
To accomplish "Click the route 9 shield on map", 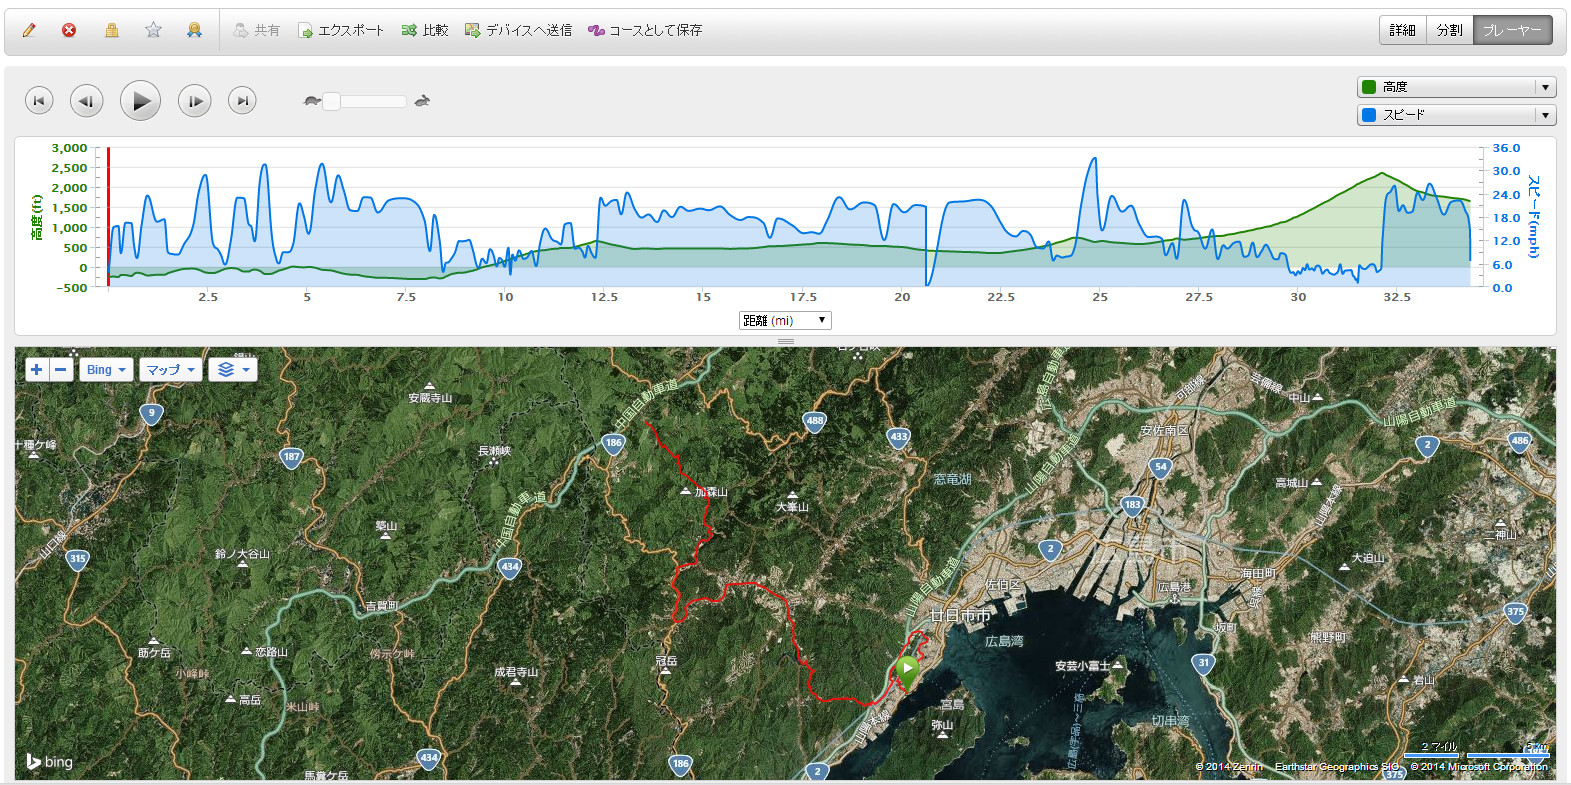I will point(152,414).
